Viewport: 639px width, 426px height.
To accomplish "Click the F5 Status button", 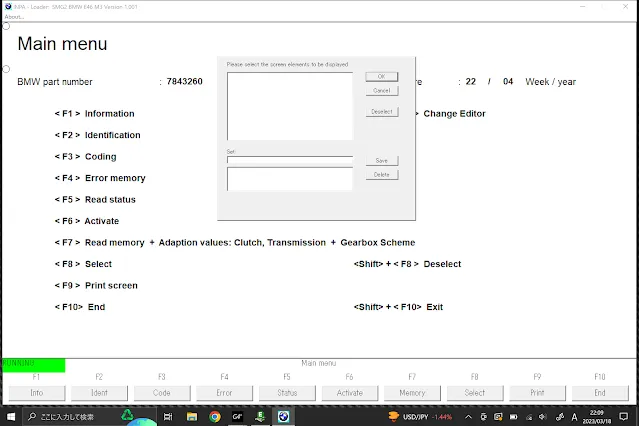I will (x=287, y=393).
